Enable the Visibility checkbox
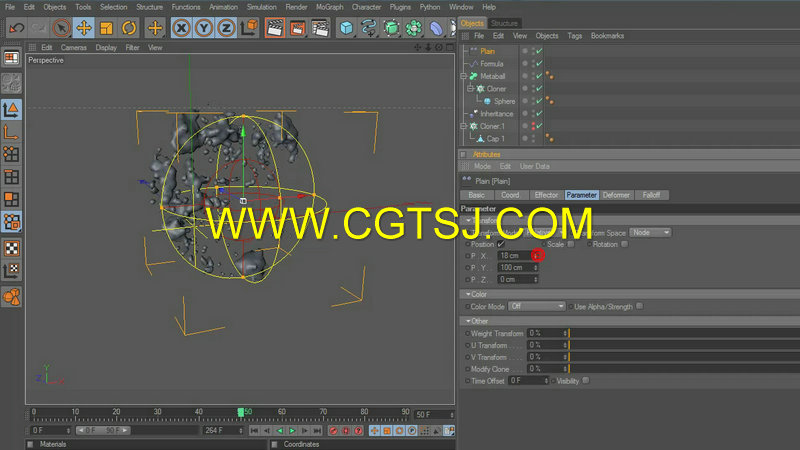800x450 pixels. pyautogui.click(x=586, y=381)
